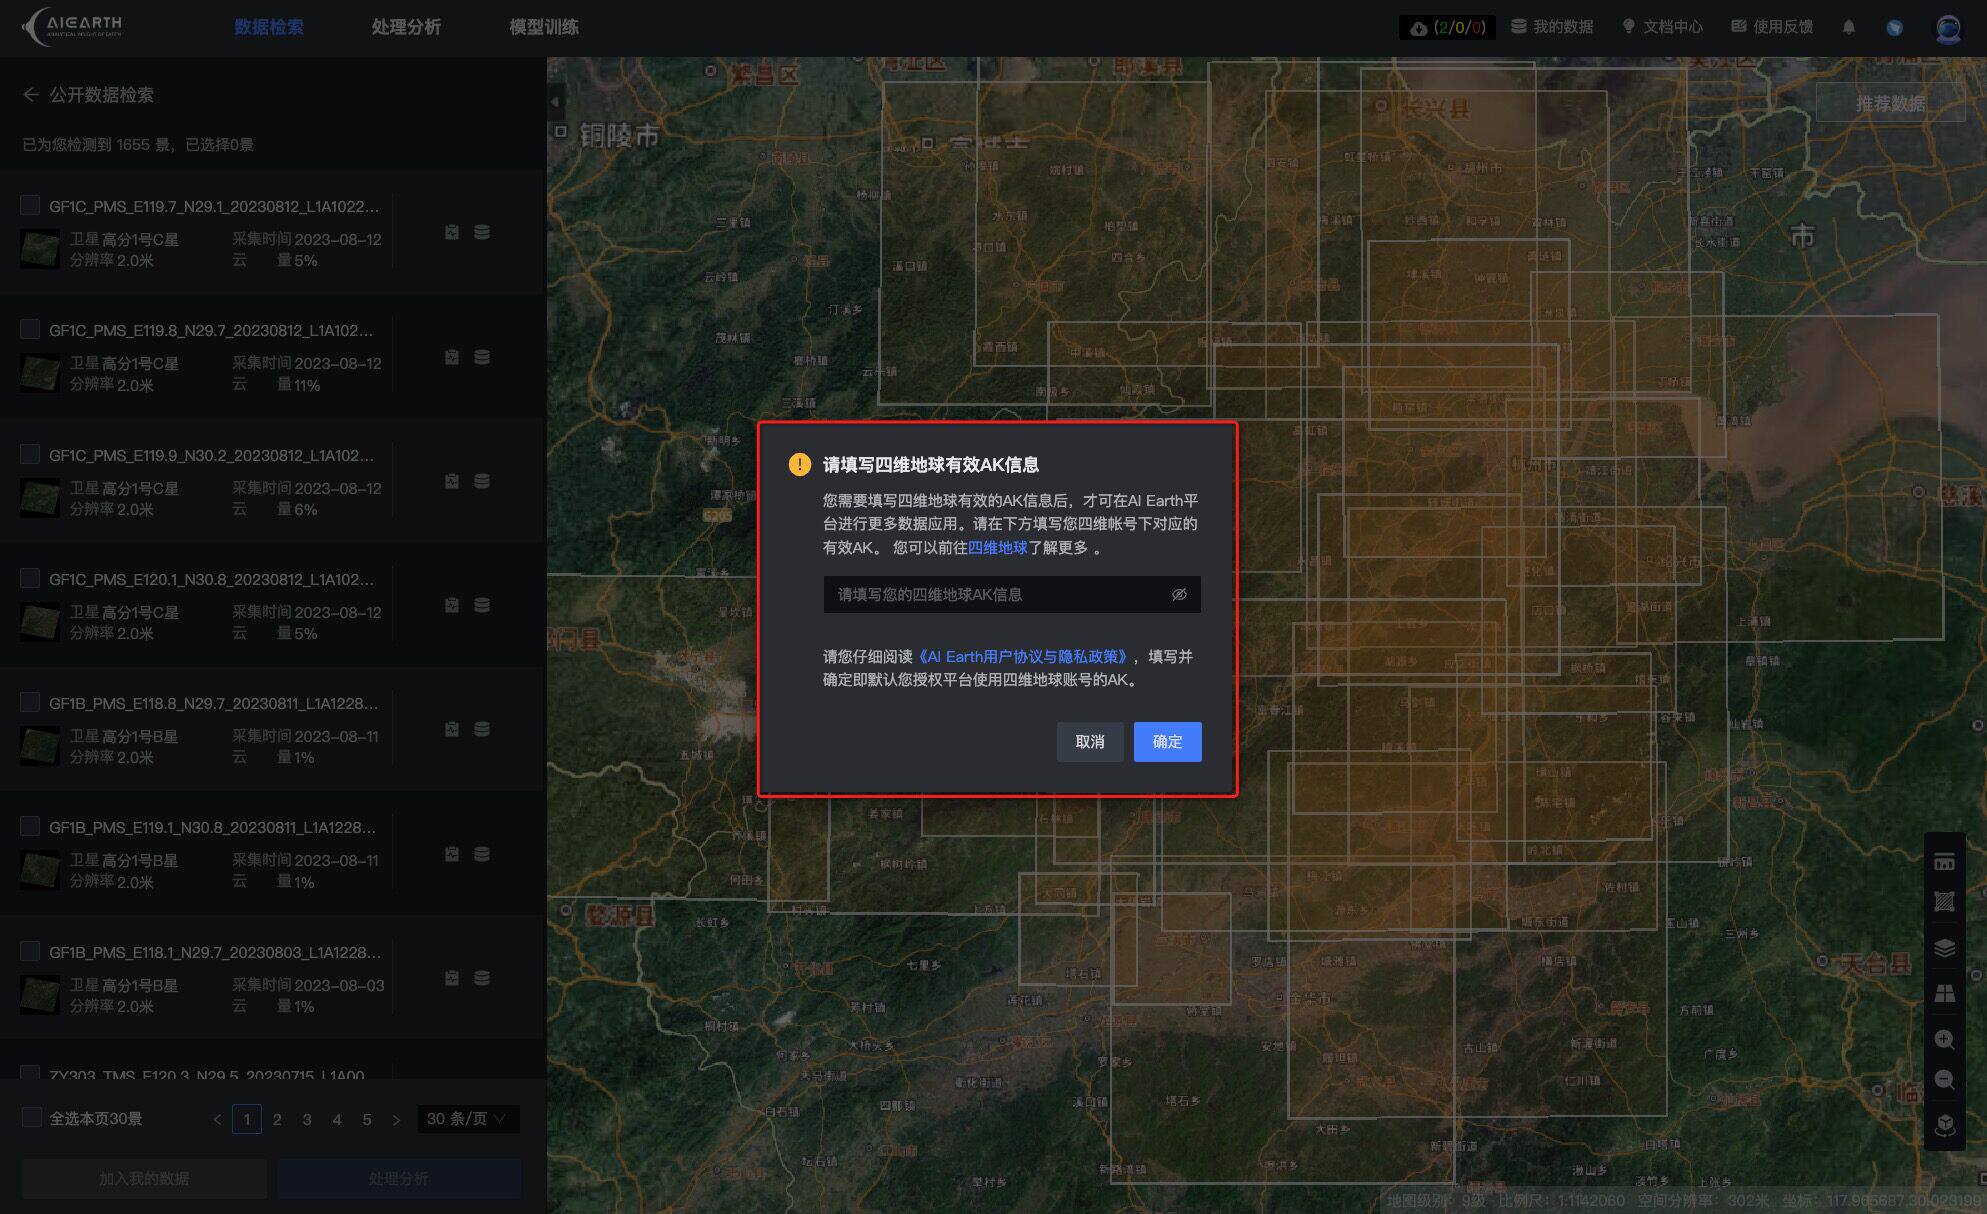The width and height of the screenshot is (1987, 1214).
Task: Go to next results page arrow
Action: pyautogui.click(x=397, y=1119)
